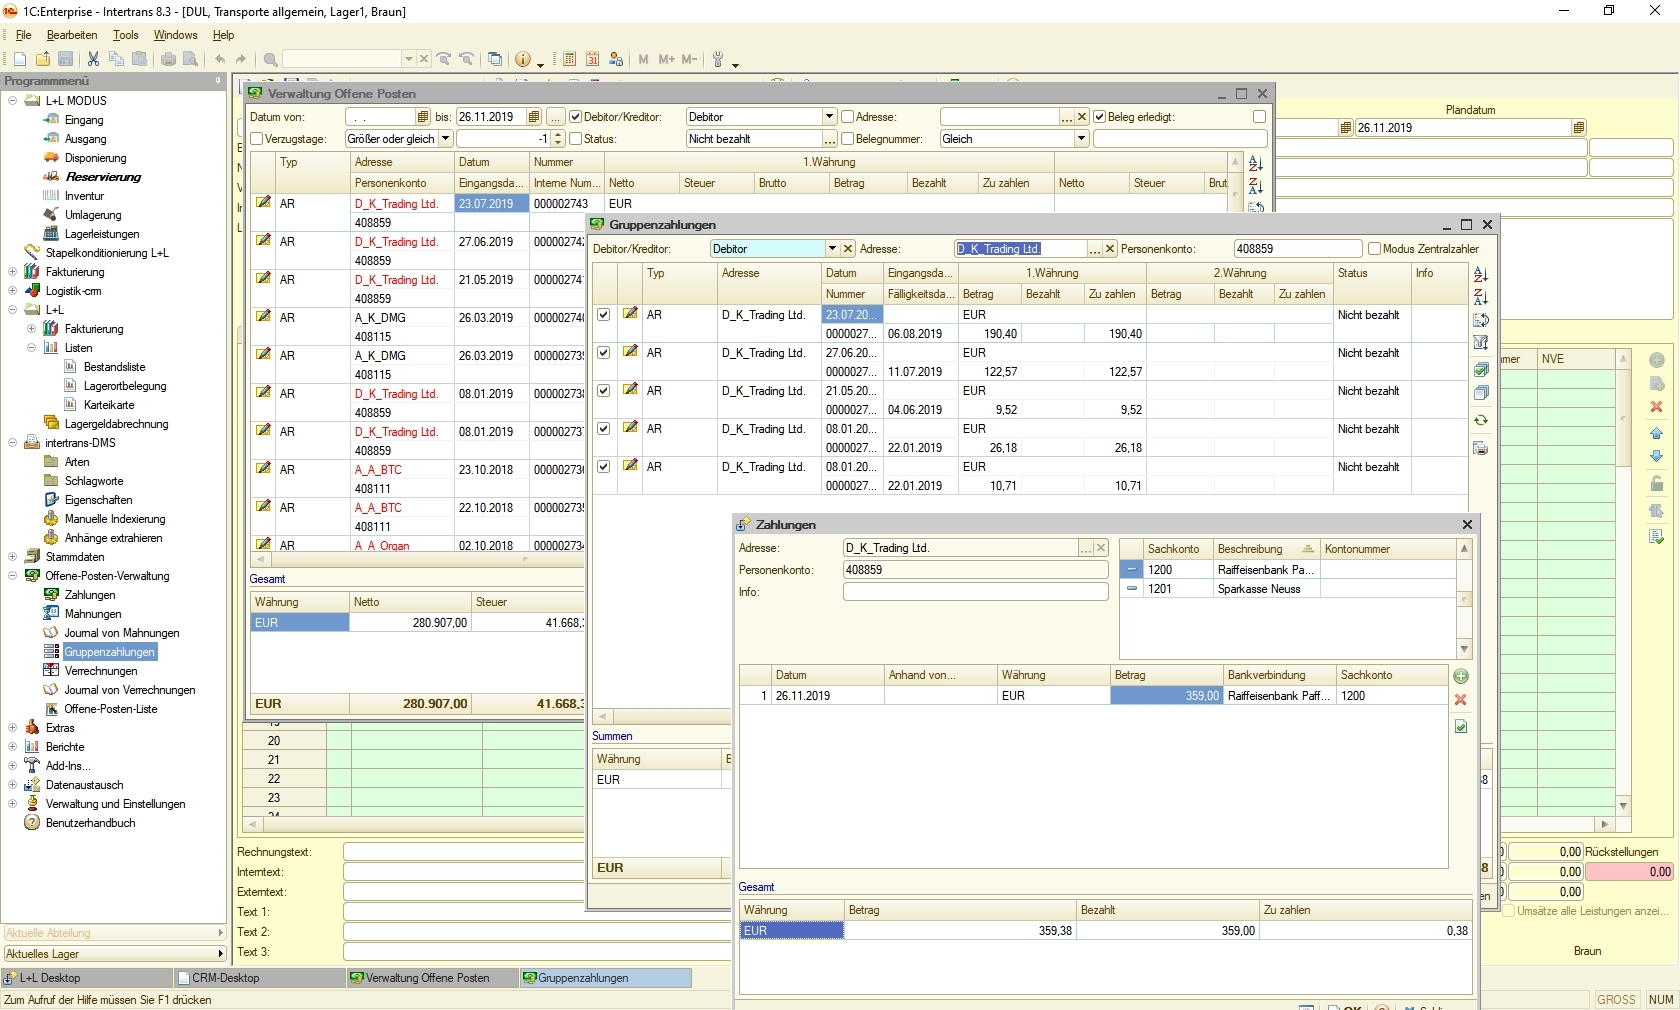Switch to the Verwaltung Offene Posten tab

(x=427, y=978)
